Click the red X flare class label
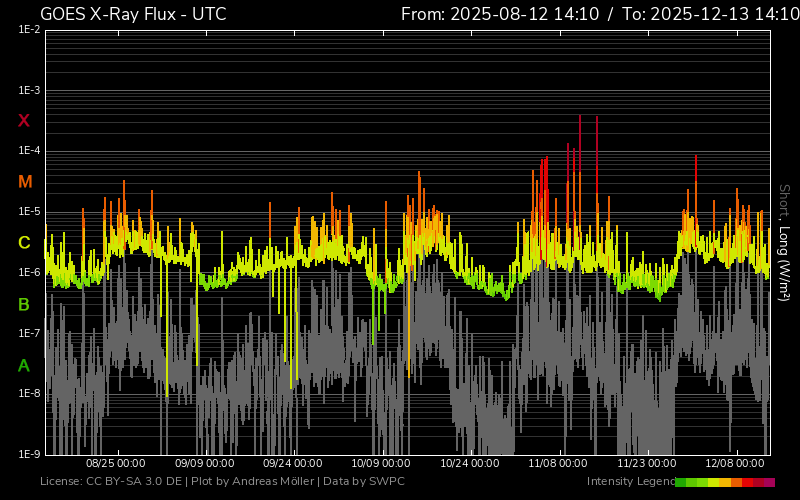The image size is (800, 500). [x=24, y=121]
